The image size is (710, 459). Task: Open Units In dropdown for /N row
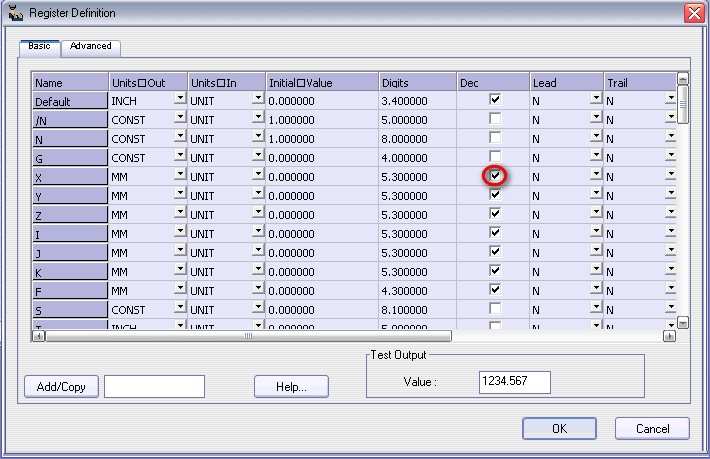tap(258, 117)
